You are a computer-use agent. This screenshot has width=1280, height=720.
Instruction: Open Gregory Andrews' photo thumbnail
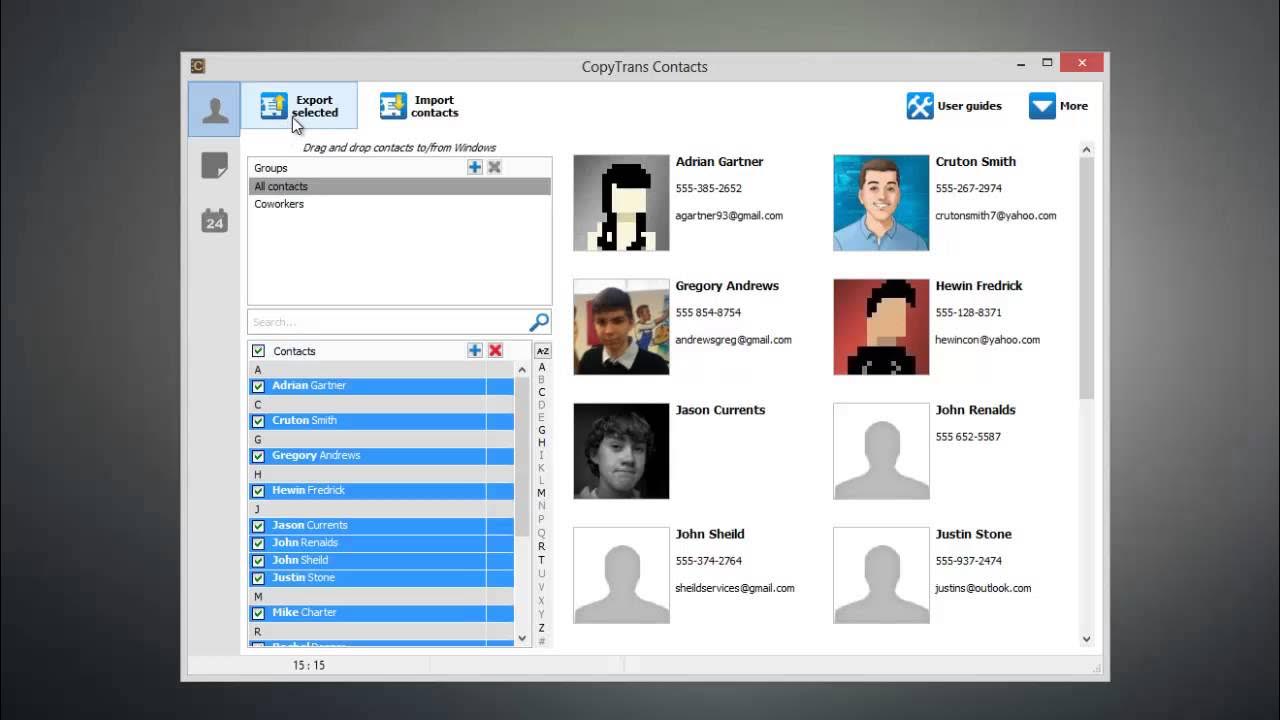point(621,327)
